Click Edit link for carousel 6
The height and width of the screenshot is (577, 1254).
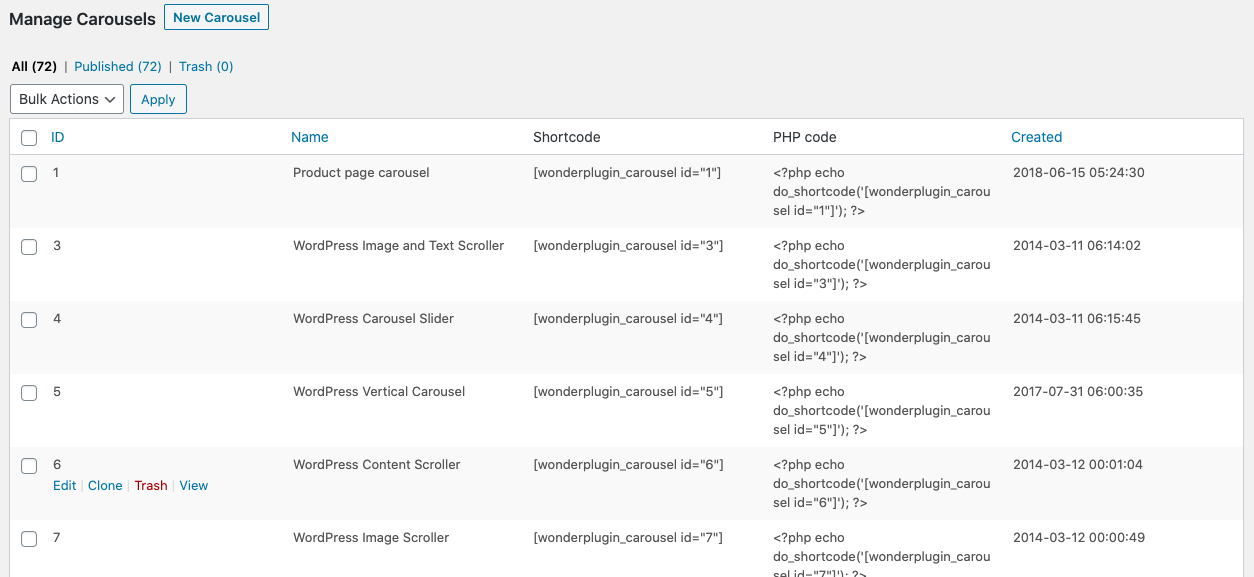tap(64, 486)
